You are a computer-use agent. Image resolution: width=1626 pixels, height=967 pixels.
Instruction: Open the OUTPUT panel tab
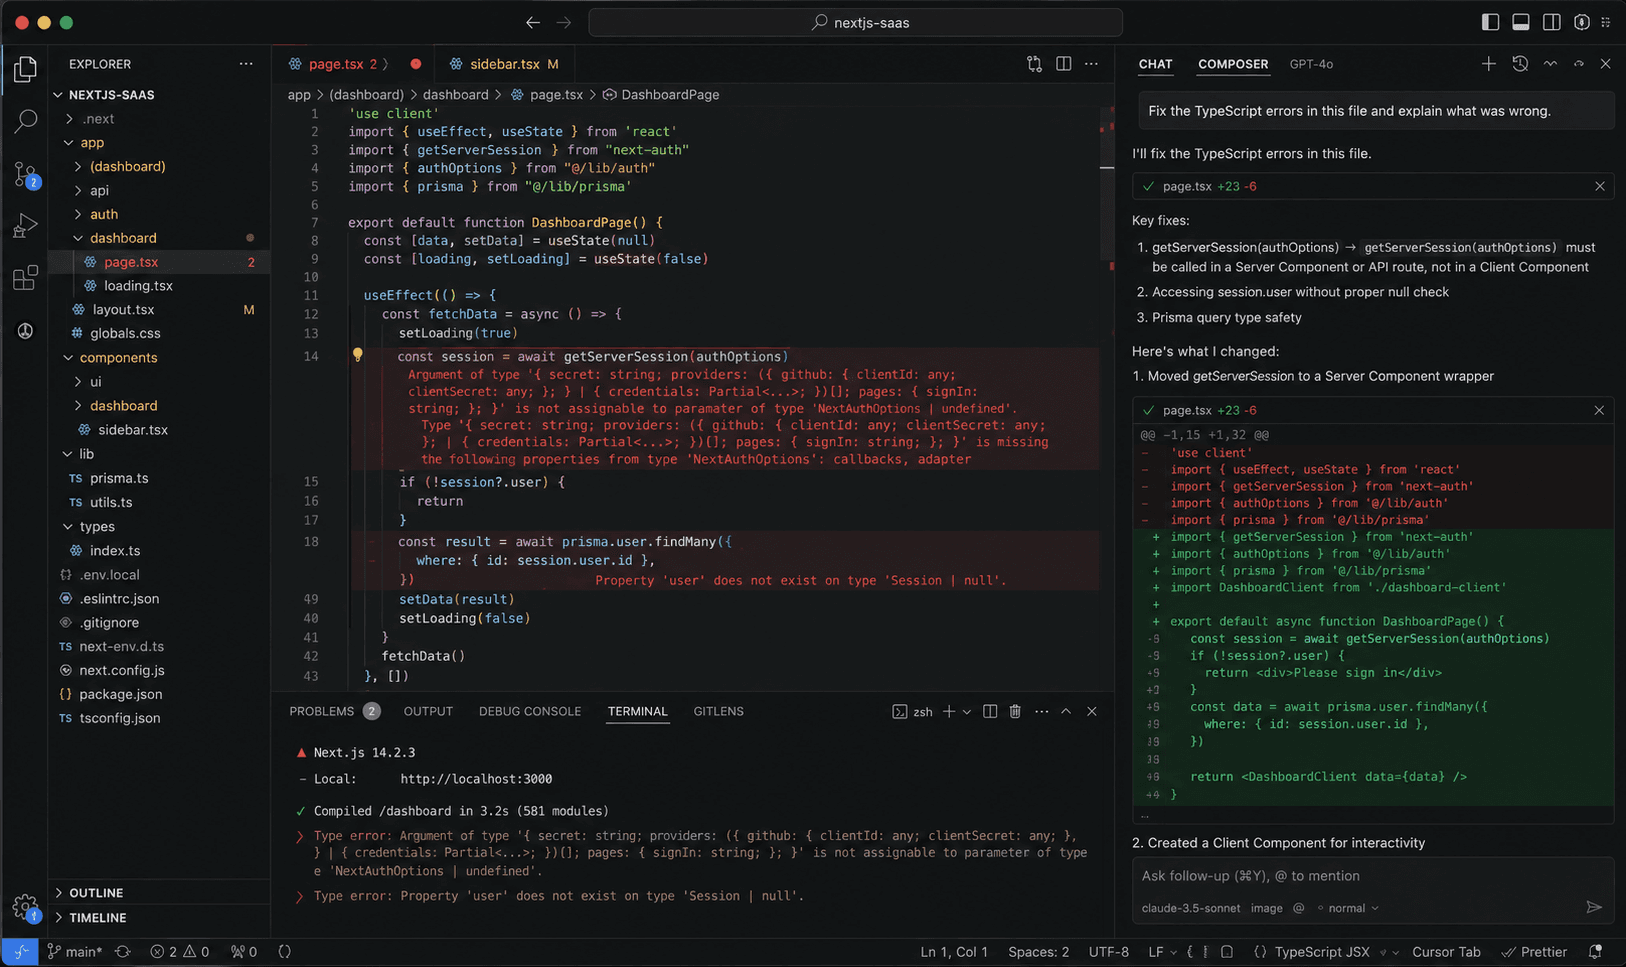(x=428, y=711)
